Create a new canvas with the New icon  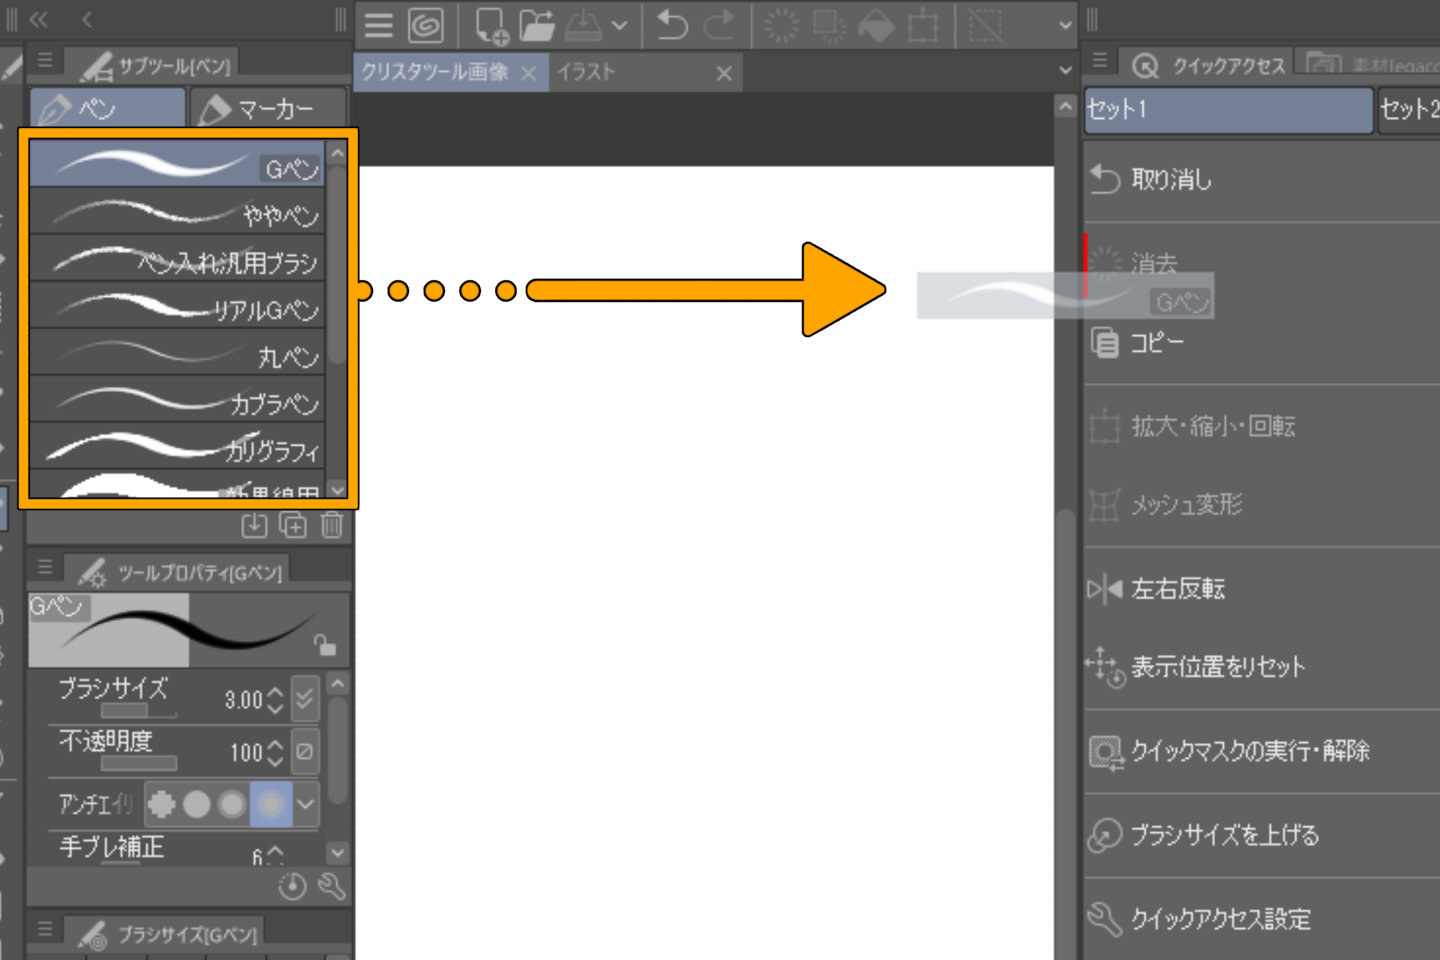pyautogui.click(x=490, y=26)
